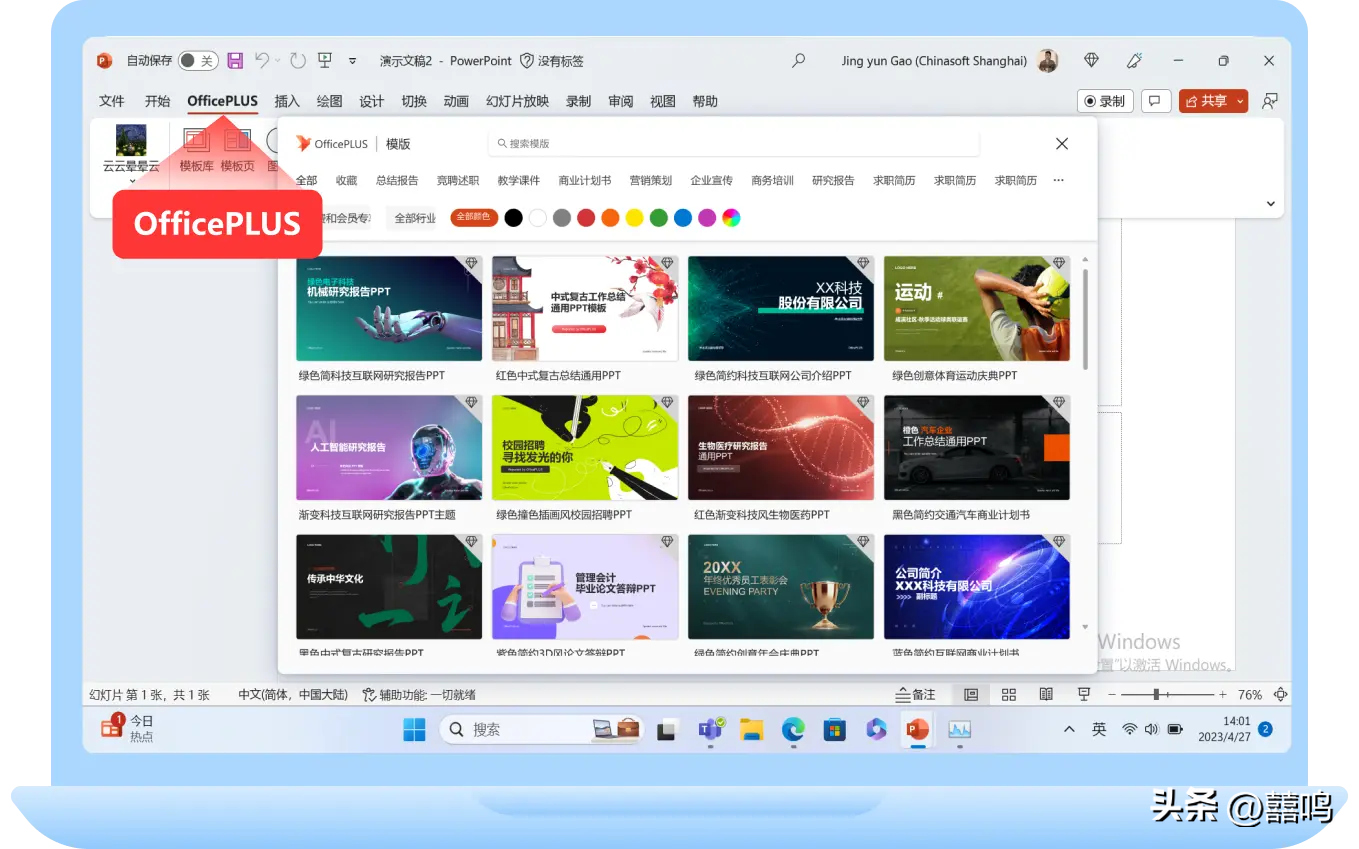Start slideshow icon in status bar
The image size is (1359, 849).
[x=1083, y=694]
